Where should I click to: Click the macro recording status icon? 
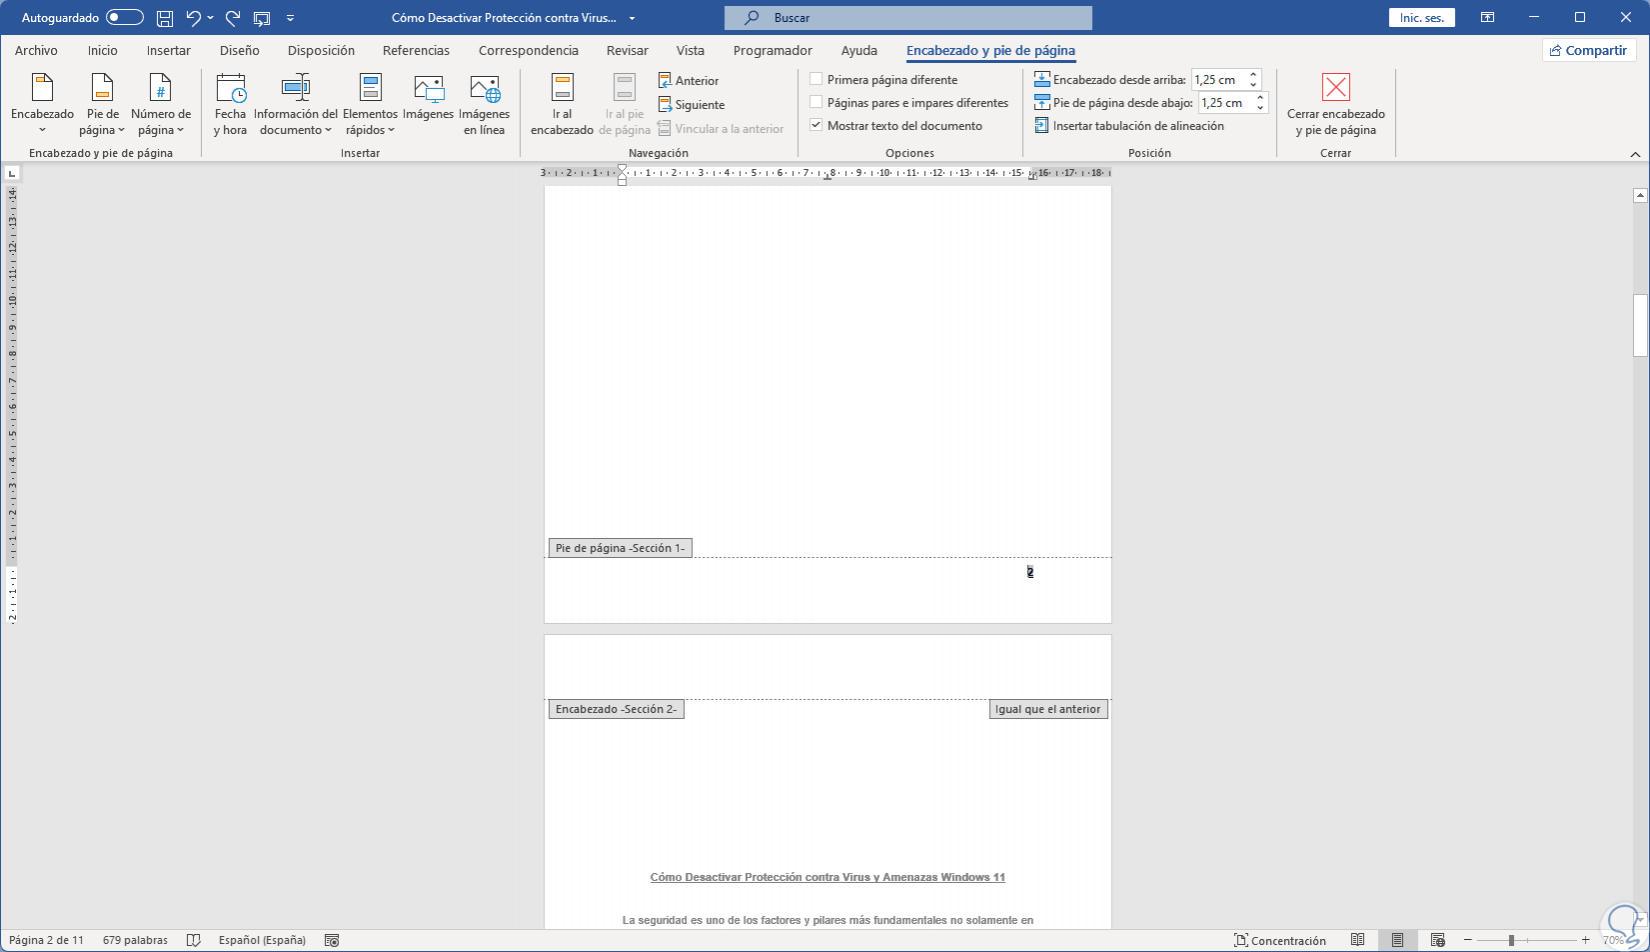pos(332,940)
